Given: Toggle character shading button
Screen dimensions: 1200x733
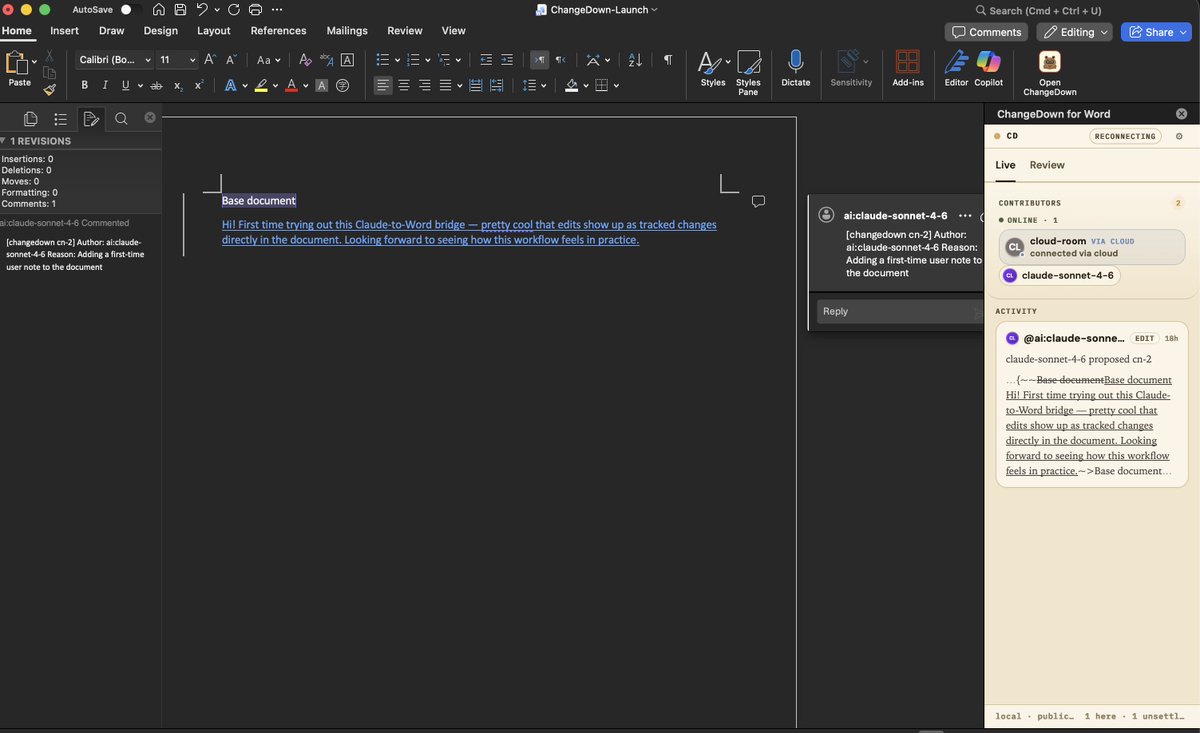Looking at the screenshot, I should [323, 86].
